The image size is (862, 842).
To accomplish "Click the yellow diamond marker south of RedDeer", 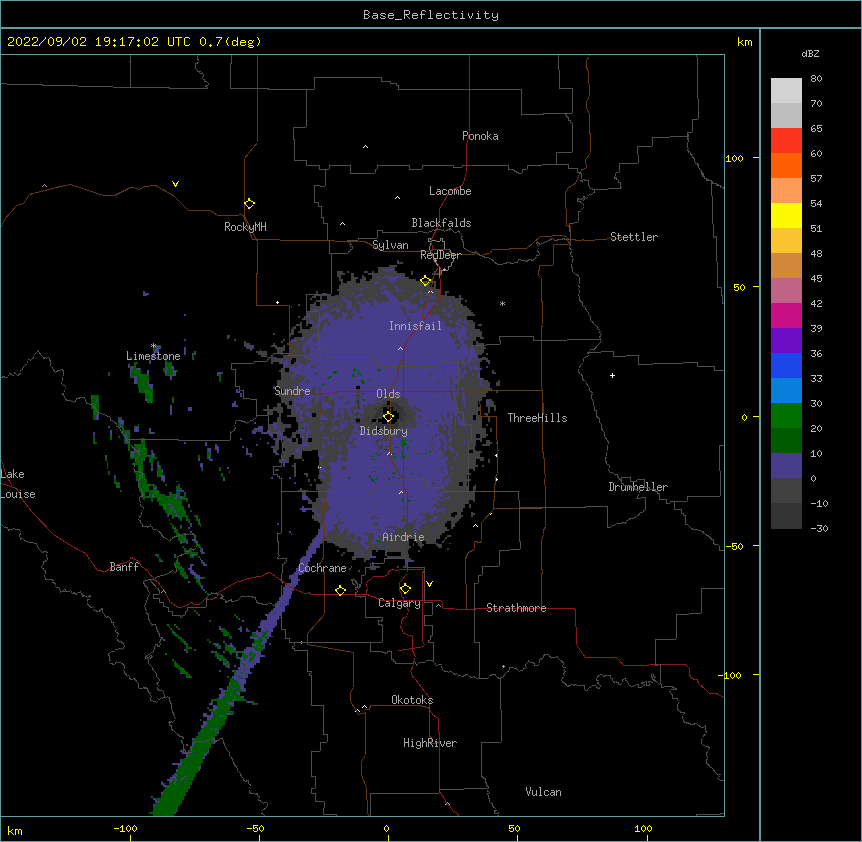I will tap(426, 280).
